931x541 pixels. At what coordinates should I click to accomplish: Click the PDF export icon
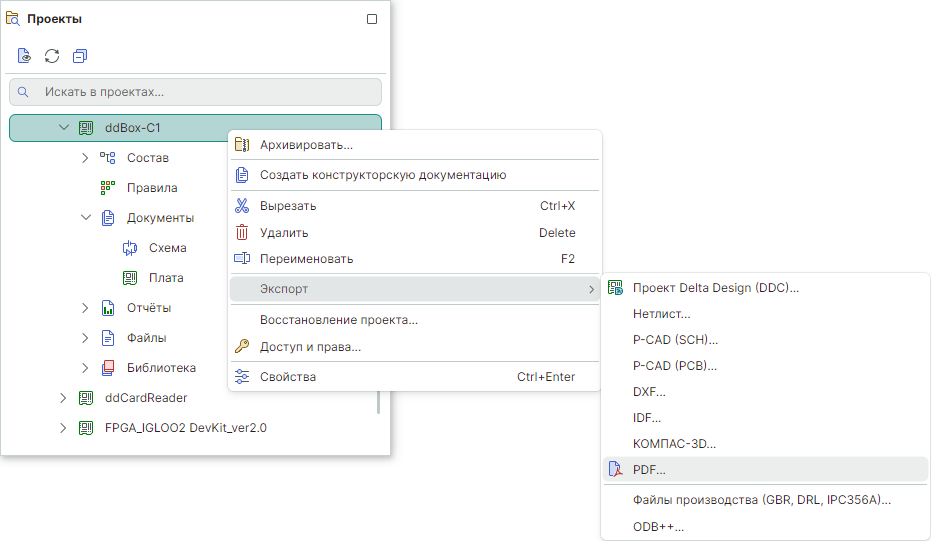(616, 470)
